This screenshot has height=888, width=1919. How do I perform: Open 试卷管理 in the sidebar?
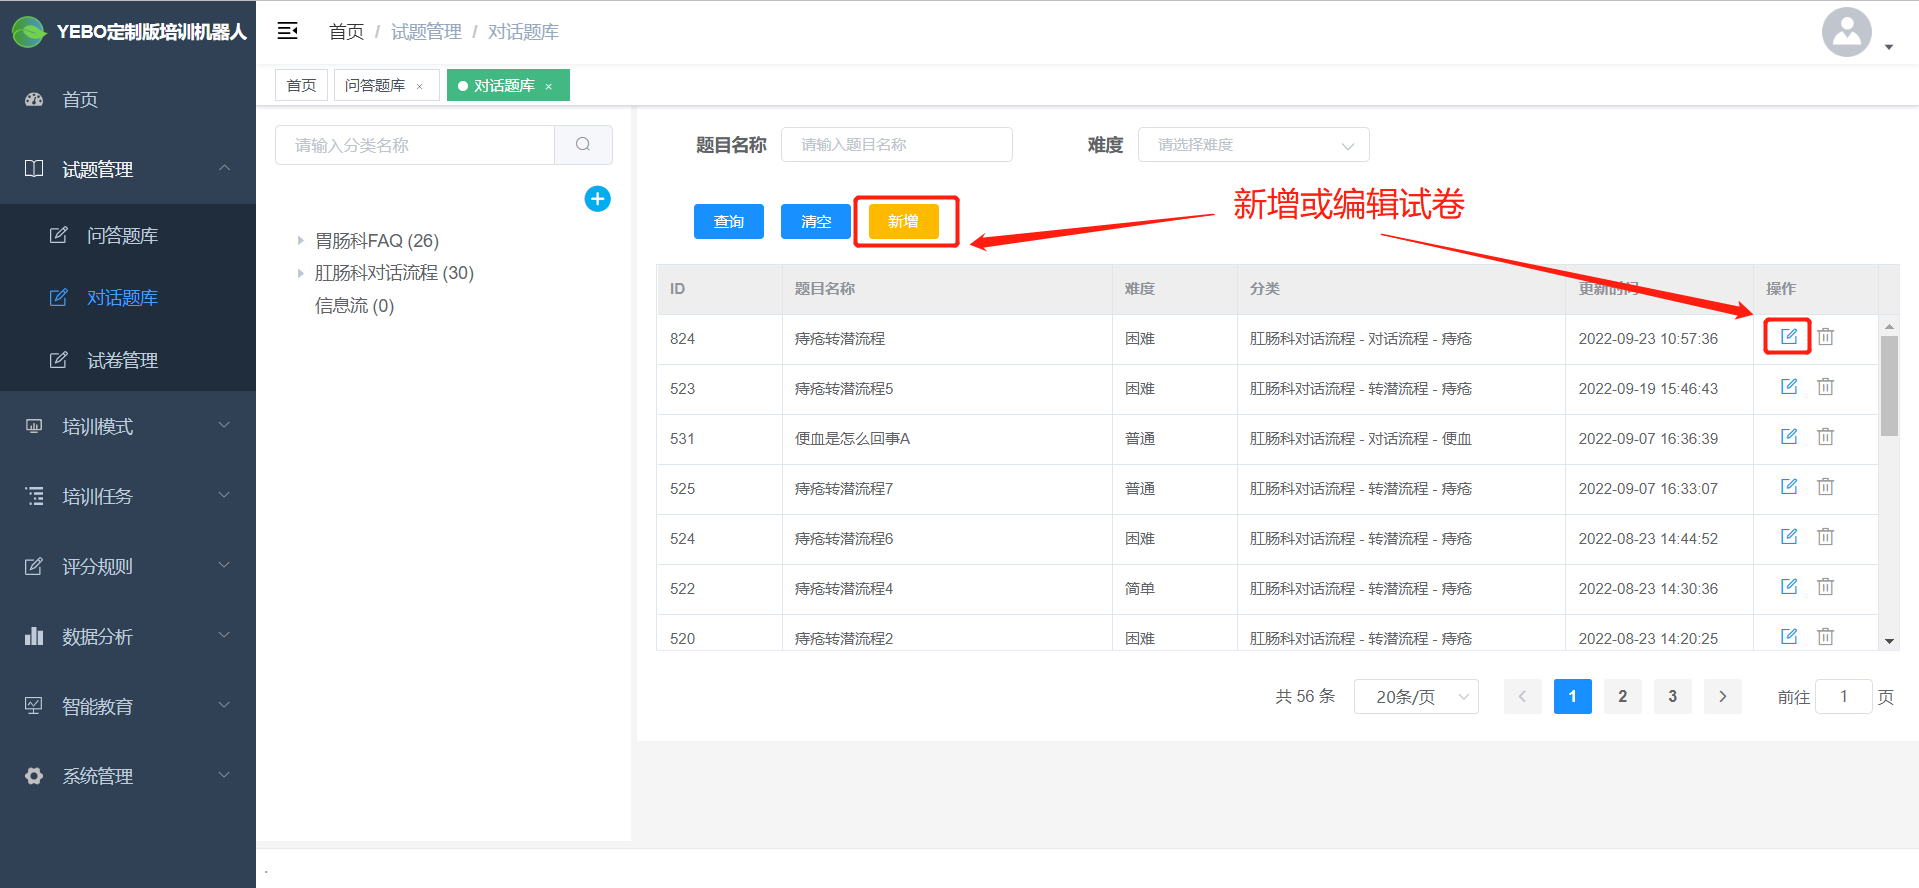[x=128, y=360]
